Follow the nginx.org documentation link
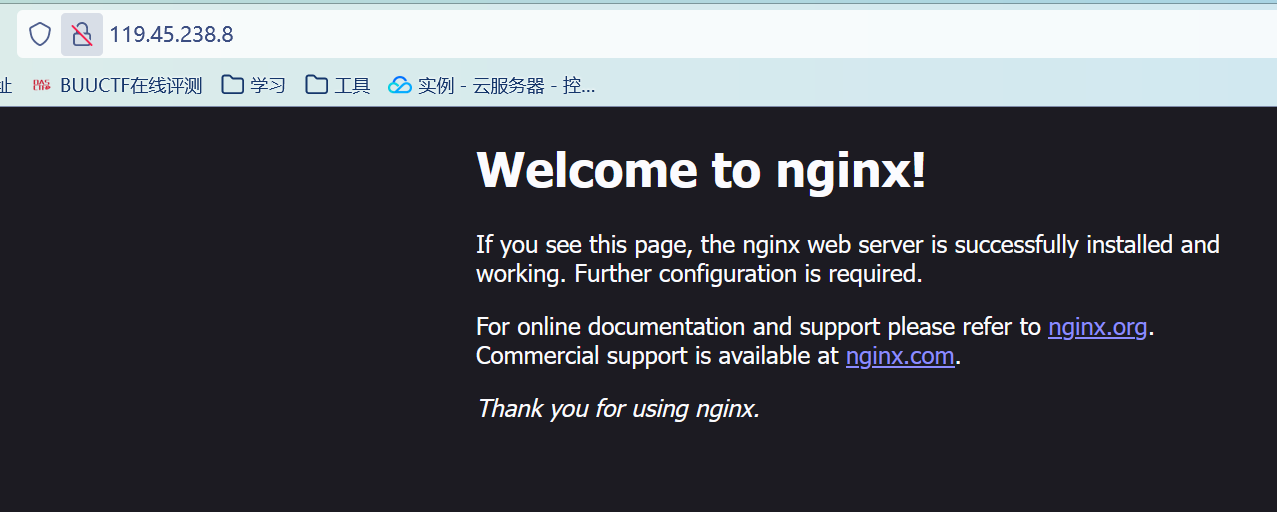1277x512 pixels. tap(1098, 327)
